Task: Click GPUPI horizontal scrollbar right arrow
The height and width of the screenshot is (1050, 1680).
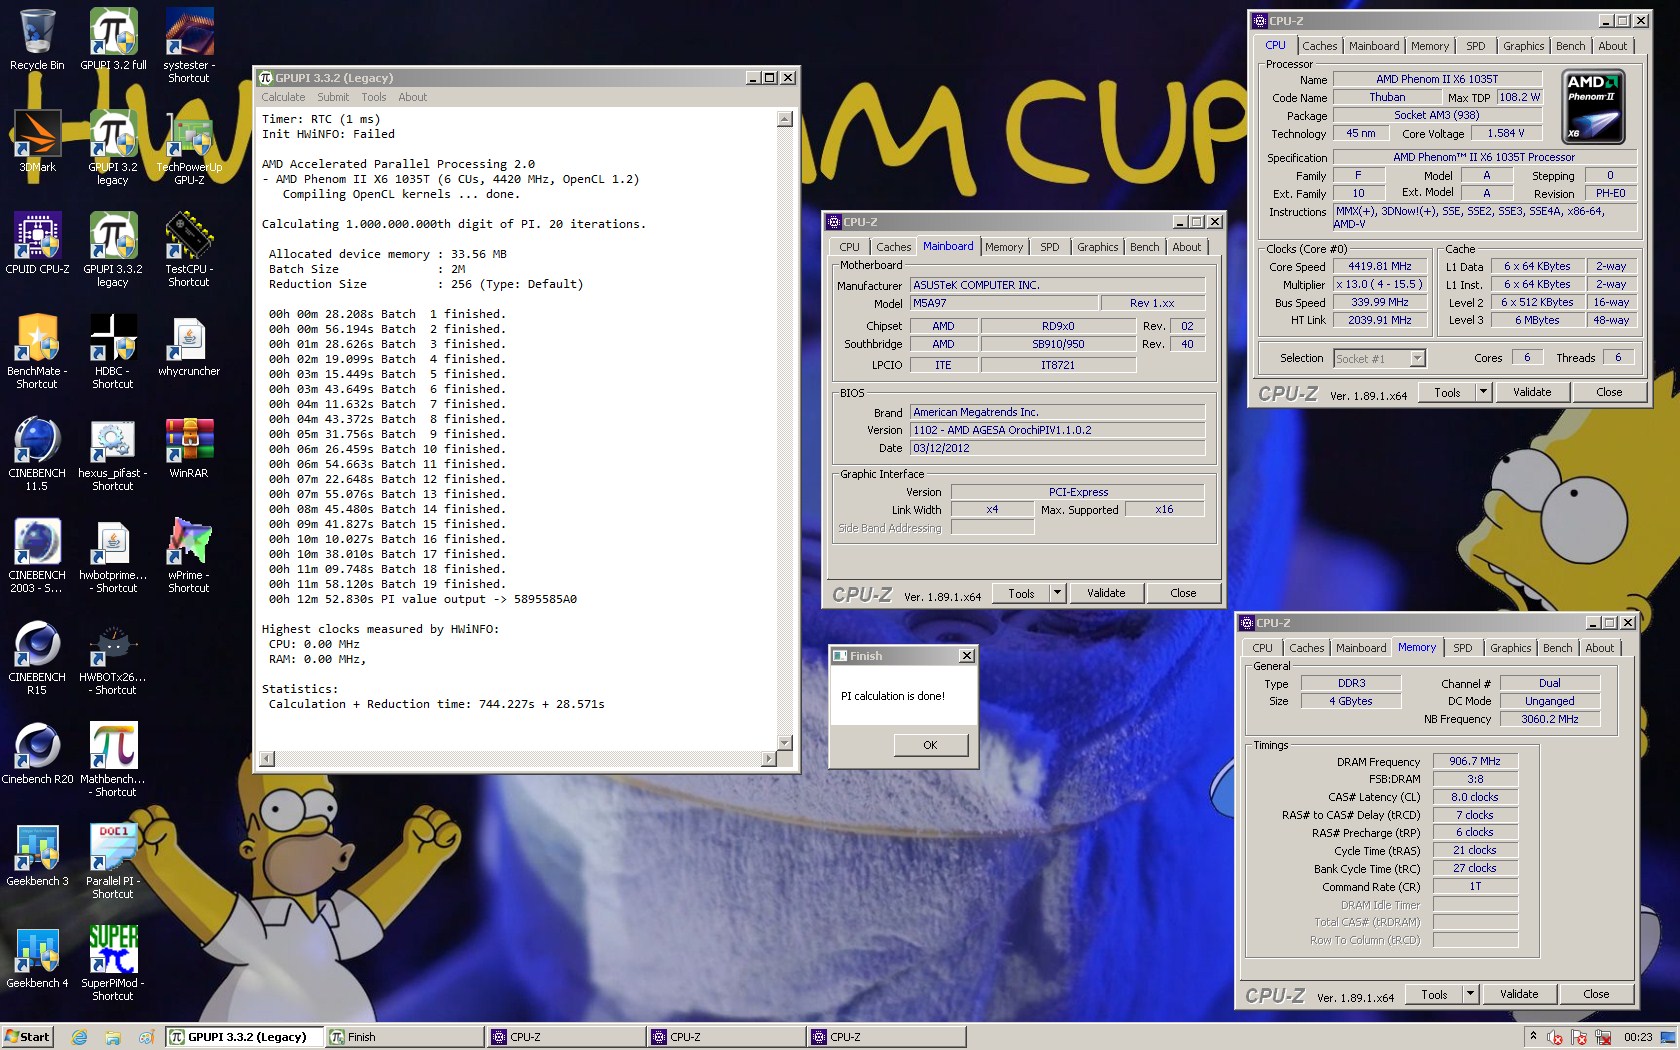Action: (768, 759)
